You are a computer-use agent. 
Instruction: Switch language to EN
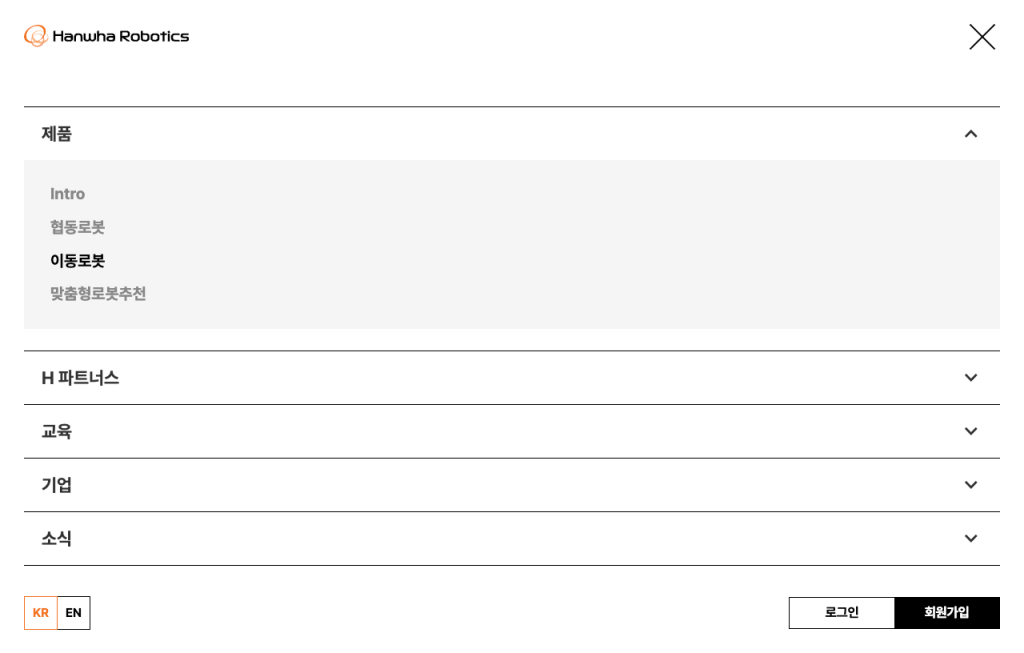coord(74,613)
